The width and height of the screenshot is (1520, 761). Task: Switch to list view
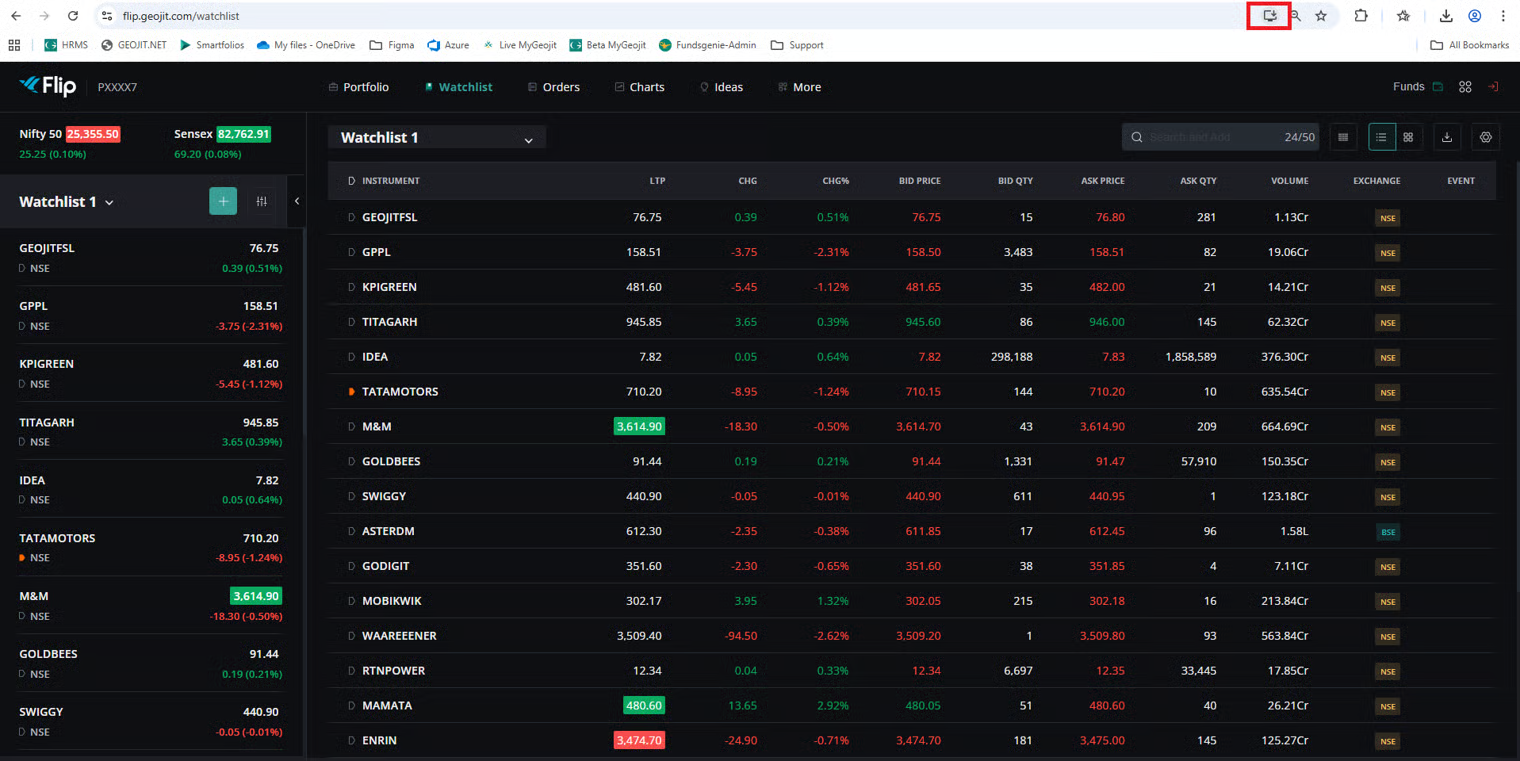pos(1381,137)
